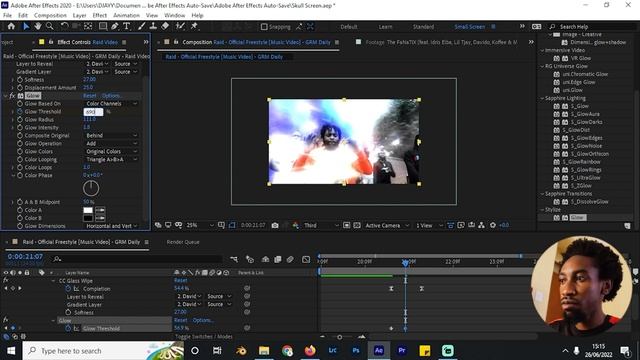Open Glow Colors dropdown
Viewport: 640px width, 360px height.
tap(111, 151)
